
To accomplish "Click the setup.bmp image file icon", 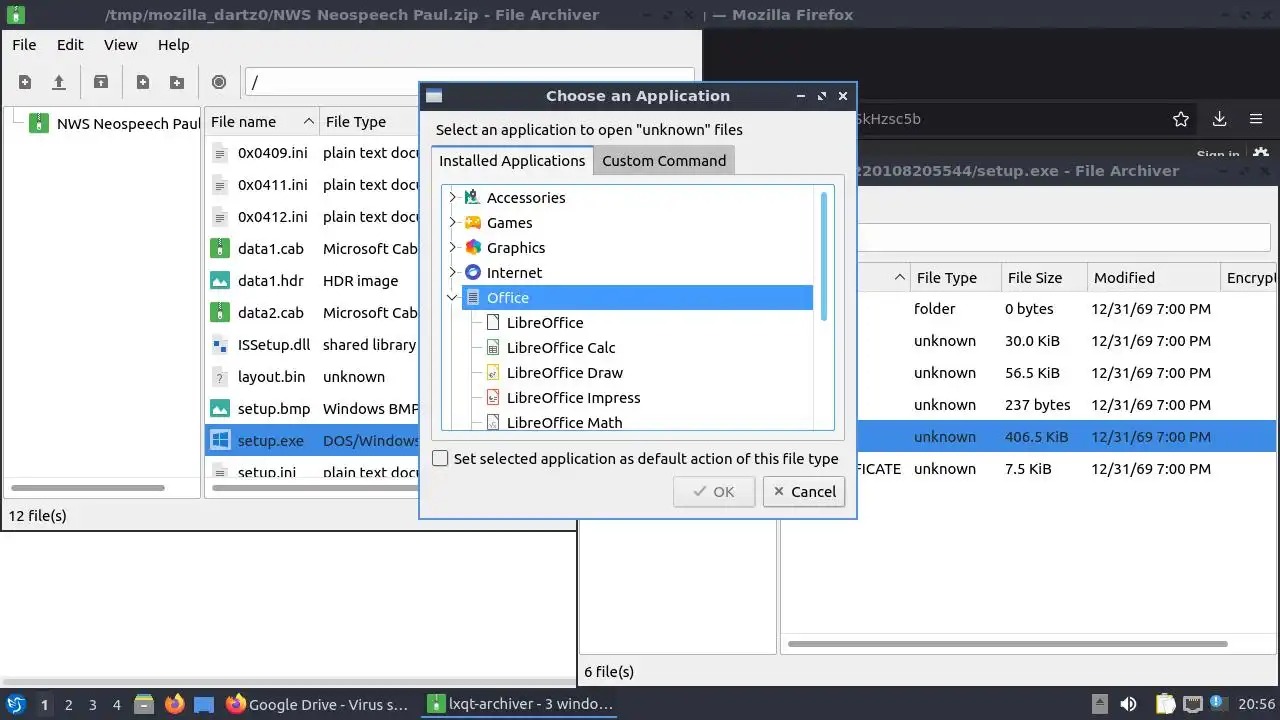I will (220, 408).
